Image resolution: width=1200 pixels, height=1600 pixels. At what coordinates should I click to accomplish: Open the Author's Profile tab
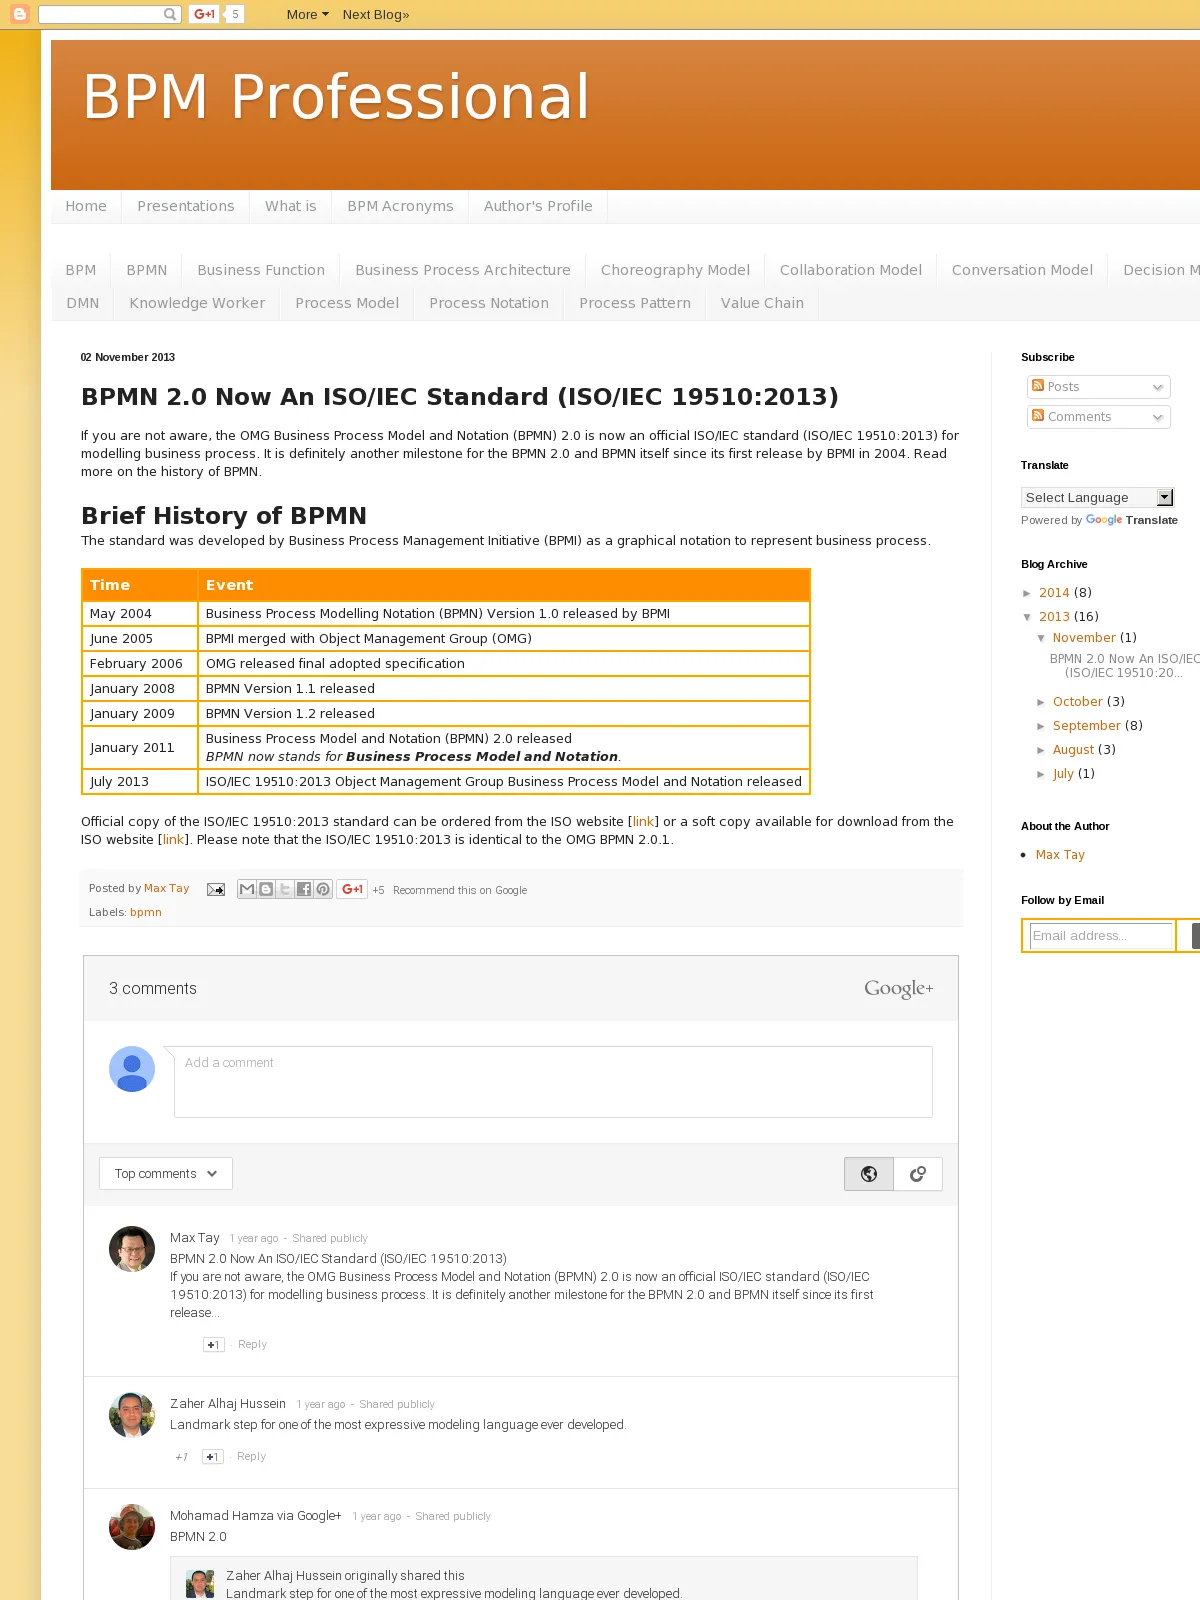coord(538,206)
